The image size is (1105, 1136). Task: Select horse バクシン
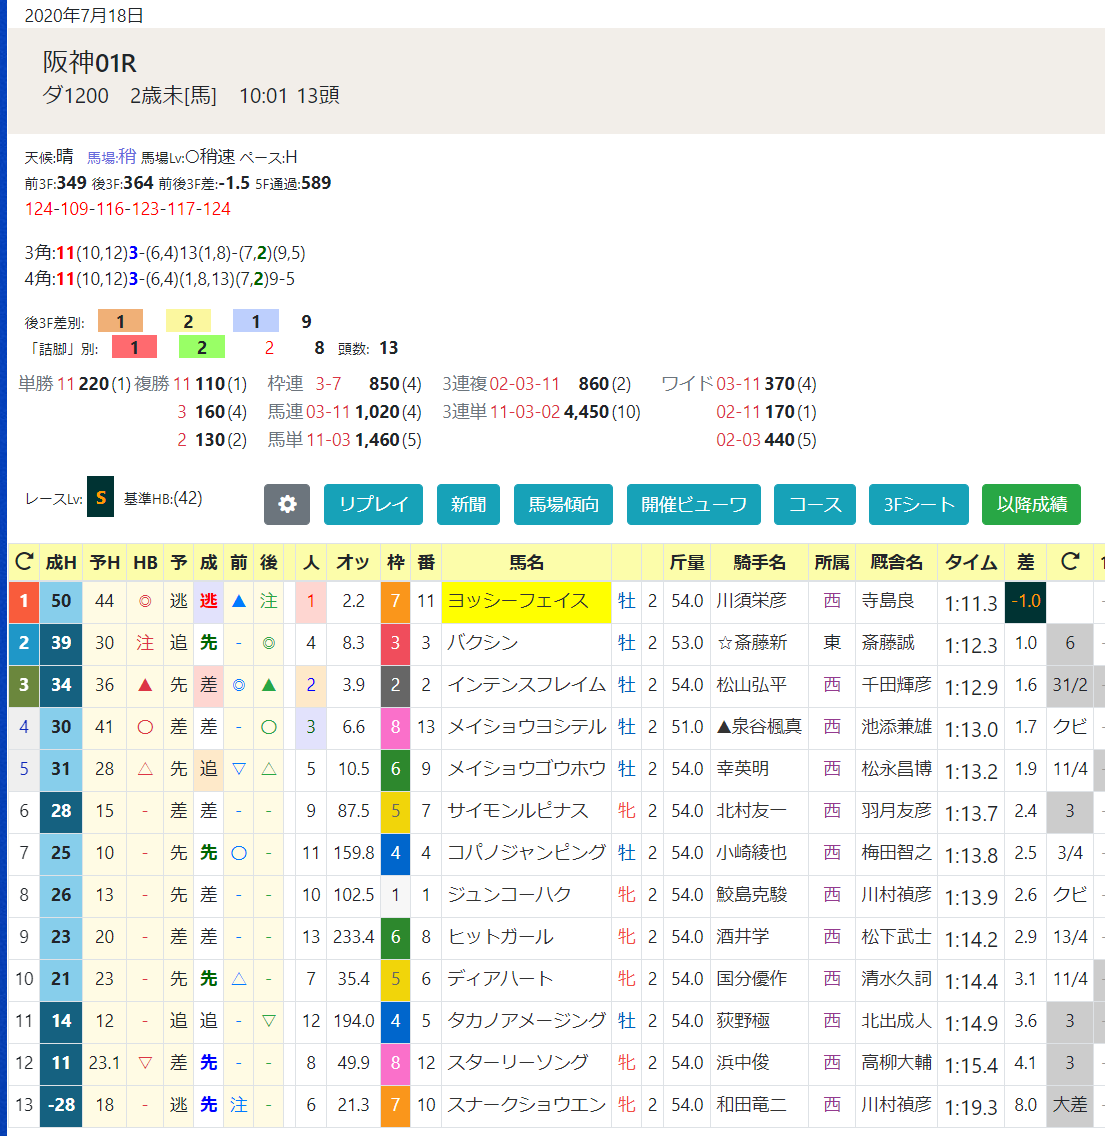[x=483, y=643]
